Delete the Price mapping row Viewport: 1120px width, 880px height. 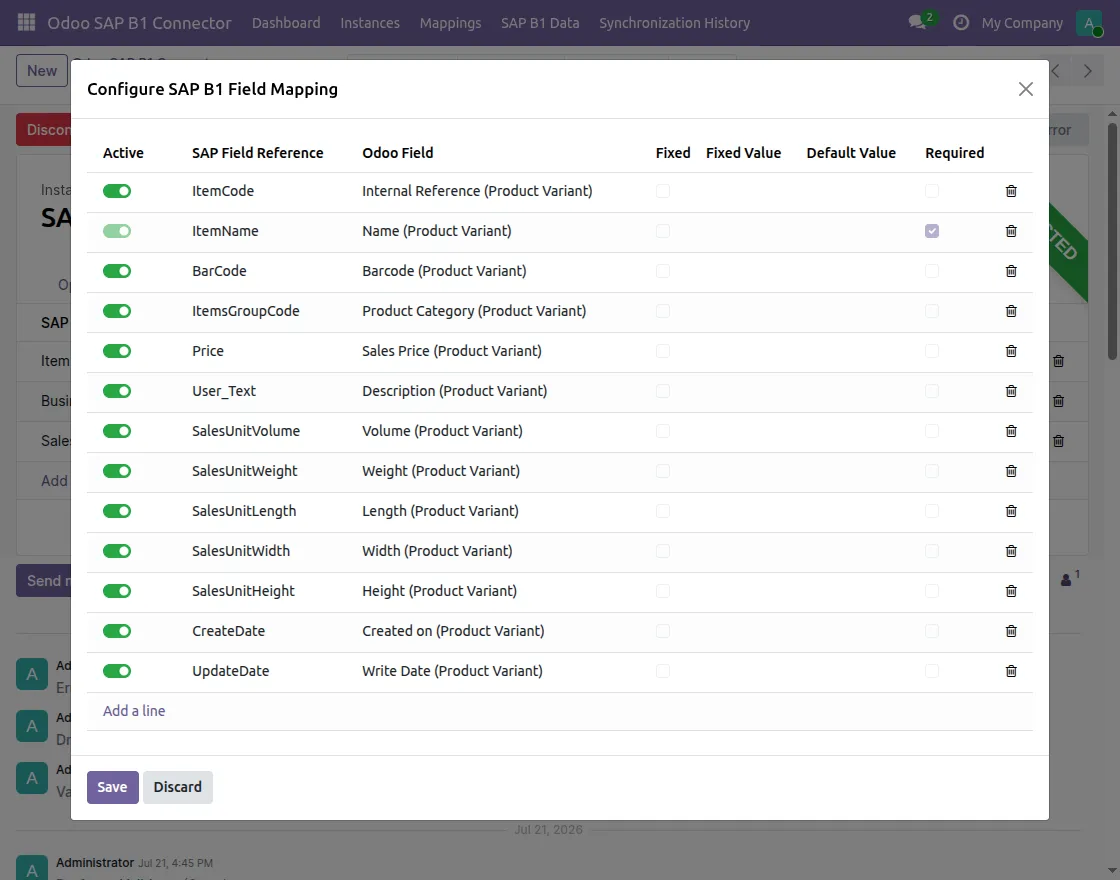(1011, 351)
